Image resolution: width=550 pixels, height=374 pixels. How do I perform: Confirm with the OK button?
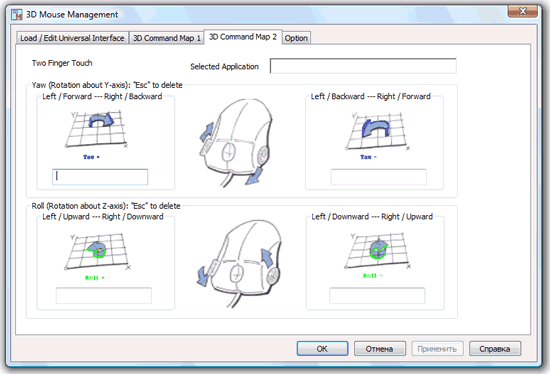pyautogui.click(x=322, y=349)
